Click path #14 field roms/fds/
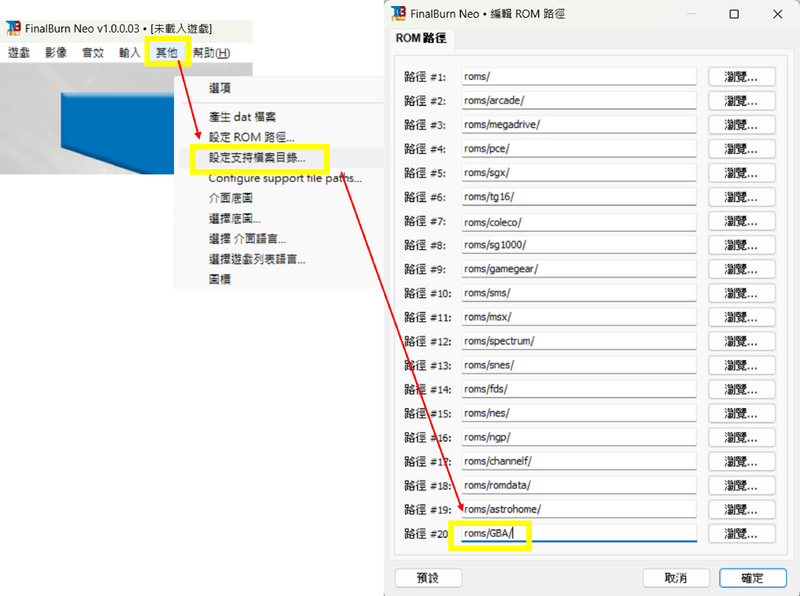The width and height of the screenshot is (800, 596). [x=579, y=389]
